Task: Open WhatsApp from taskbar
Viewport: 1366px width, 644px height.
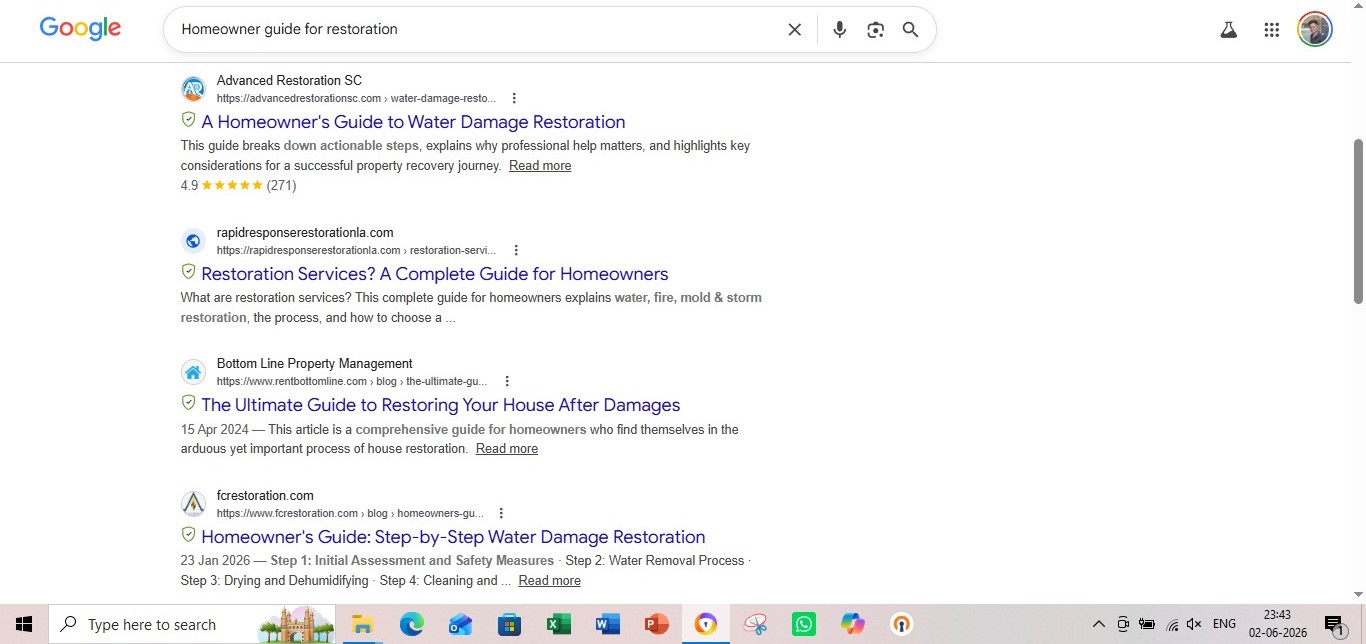Action: (804, 624)
